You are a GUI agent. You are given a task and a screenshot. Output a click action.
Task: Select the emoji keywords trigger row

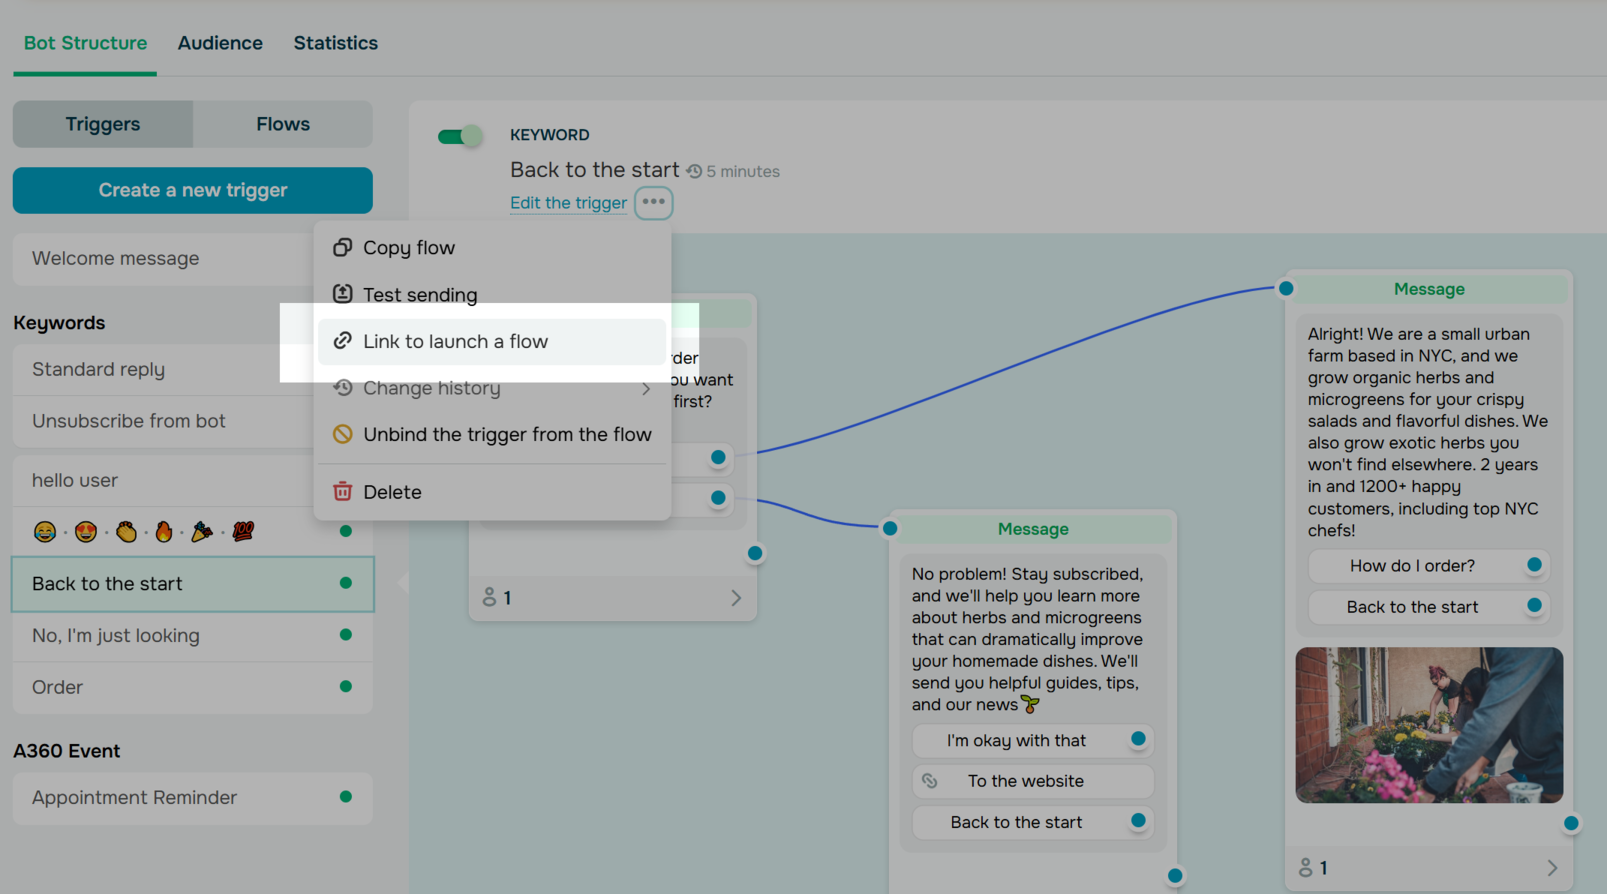(x=193, y=531)
